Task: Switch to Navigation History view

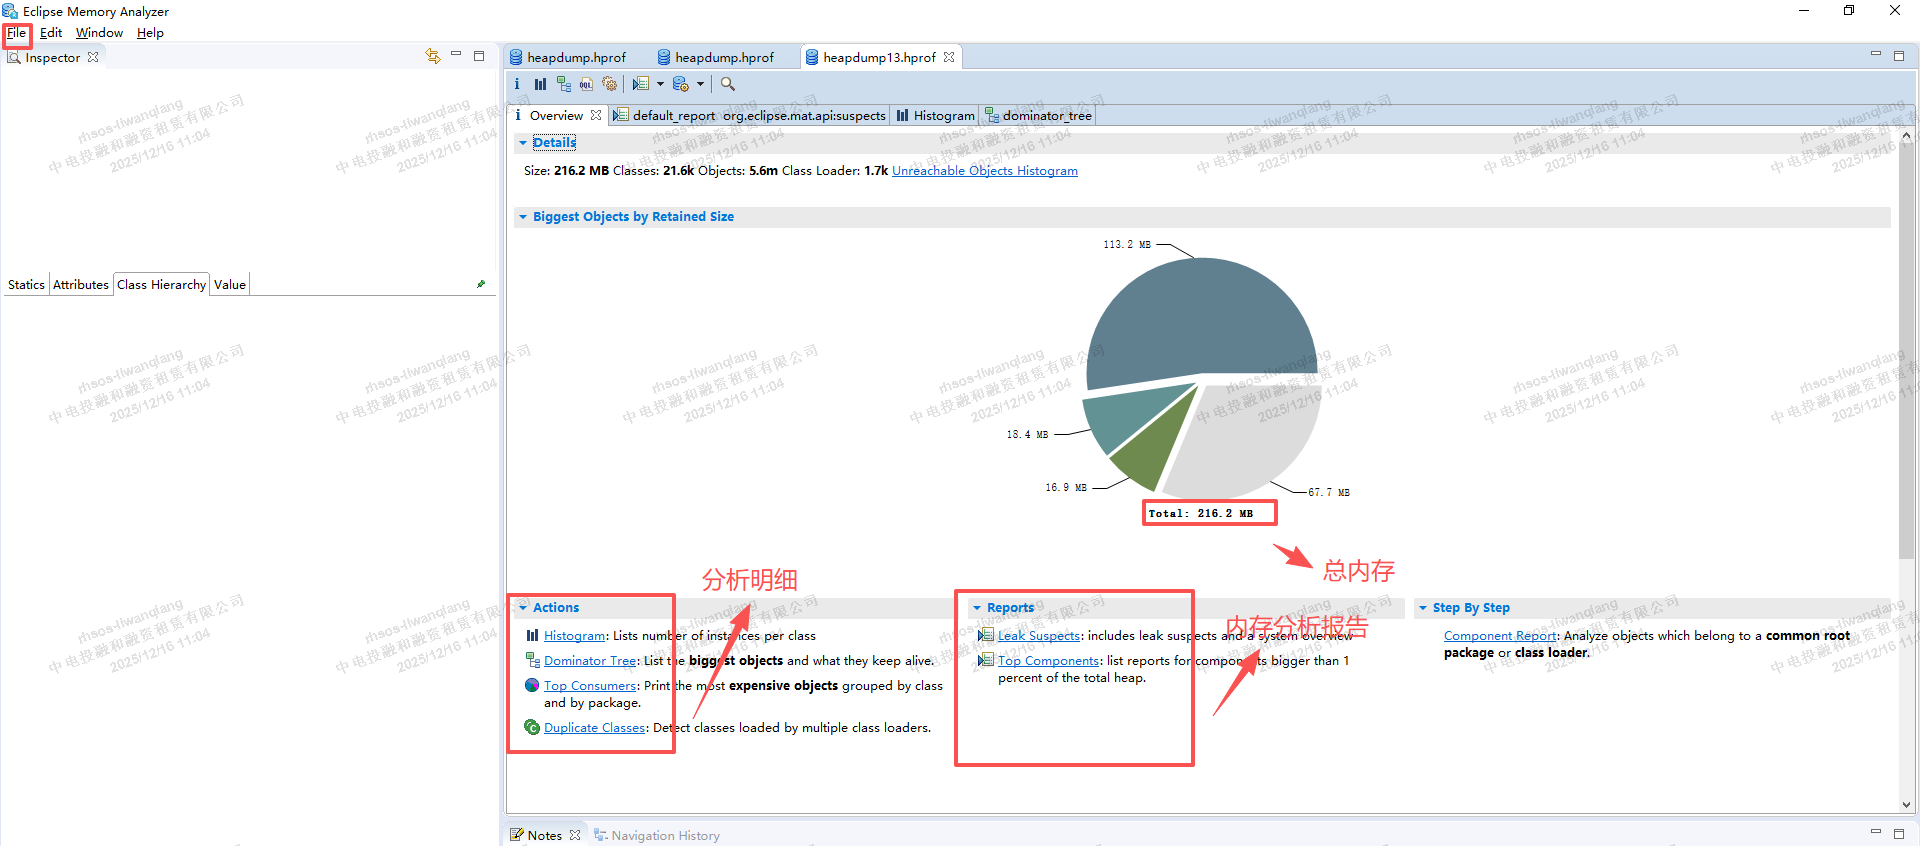Action: (x=657, y=835)
